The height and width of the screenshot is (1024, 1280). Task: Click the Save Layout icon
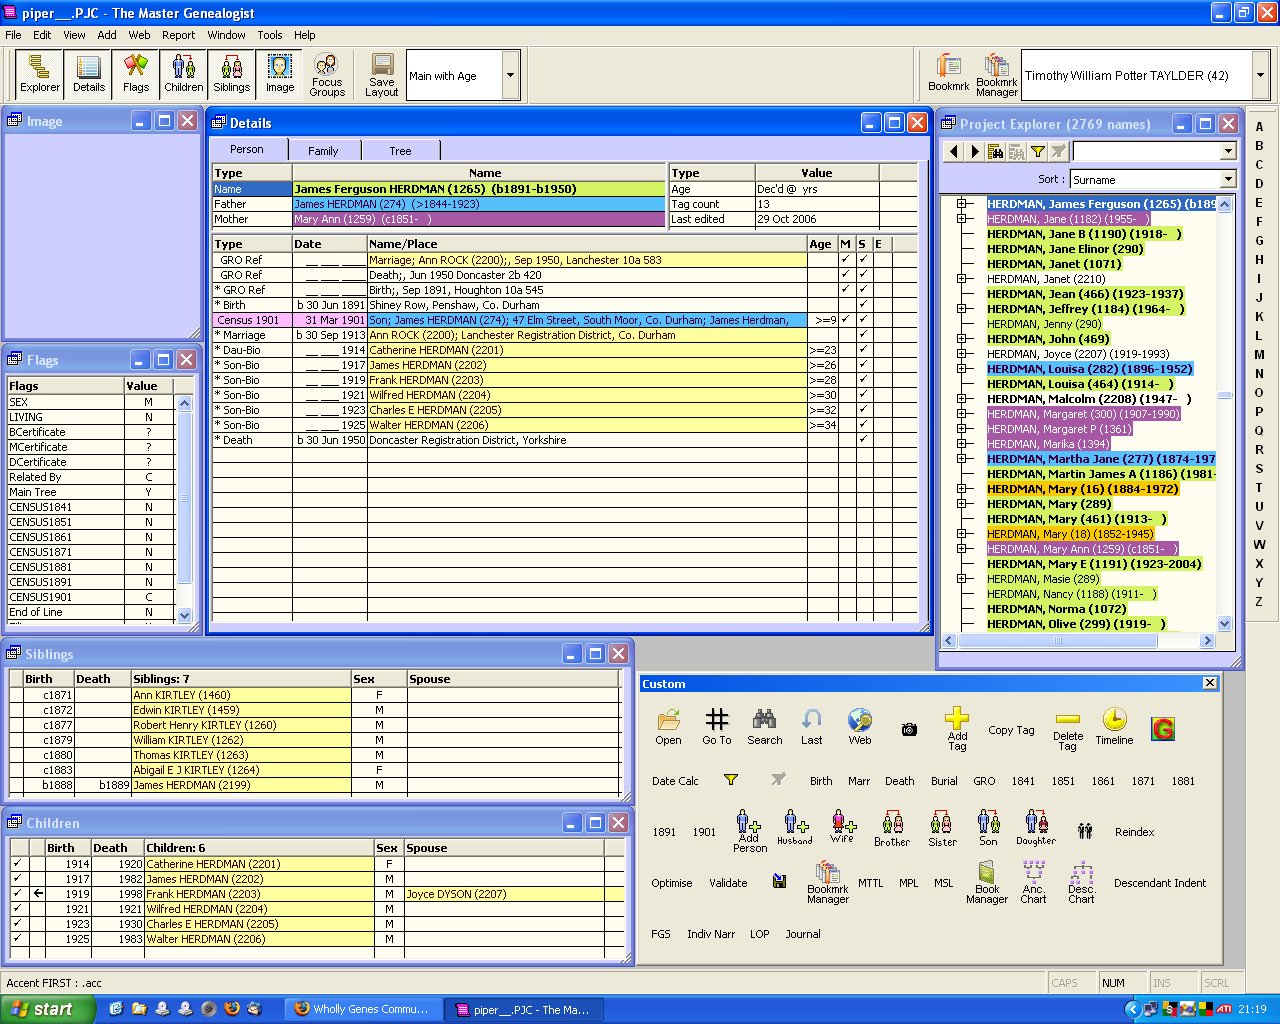pyautogui.click(x=382, y=75)
